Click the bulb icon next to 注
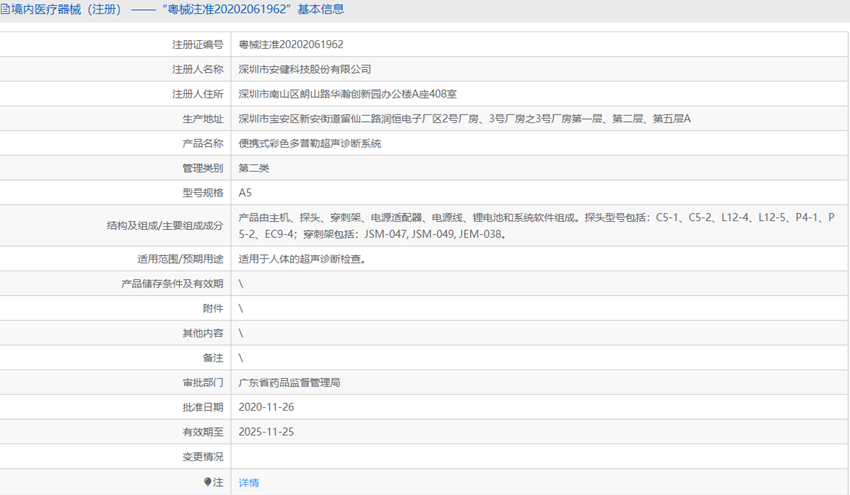Viewport: 850px width, 495px height. (x=207, y=481)
